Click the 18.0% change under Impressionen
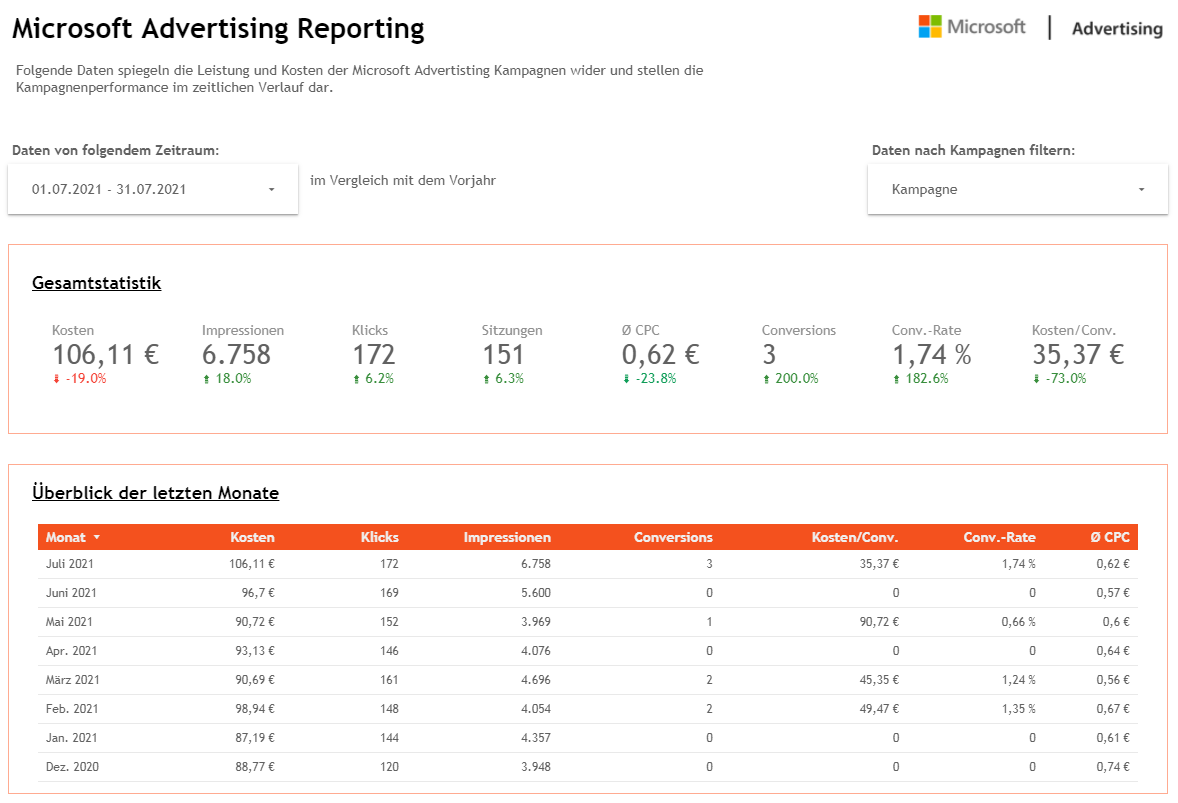Viewport: 1178px width, 803px height. coord(227,379)
